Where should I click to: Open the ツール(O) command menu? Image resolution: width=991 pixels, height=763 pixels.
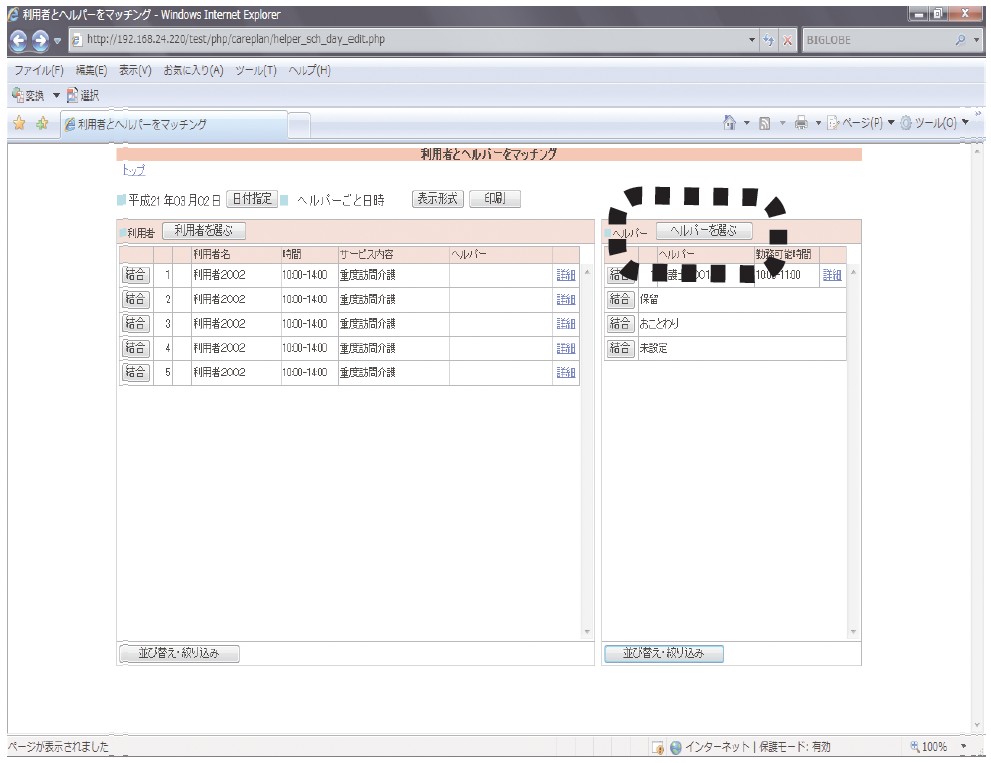(934, 123)
